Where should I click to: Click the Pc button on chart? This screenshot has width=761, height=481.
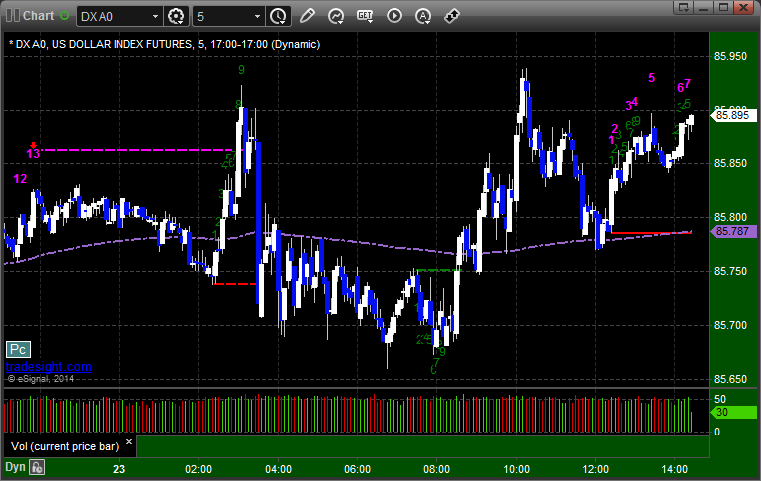[x=18, y=349]
